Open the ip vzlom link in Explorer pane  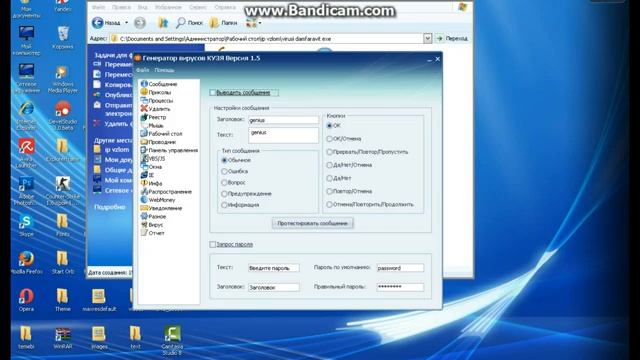coord(117,149)
